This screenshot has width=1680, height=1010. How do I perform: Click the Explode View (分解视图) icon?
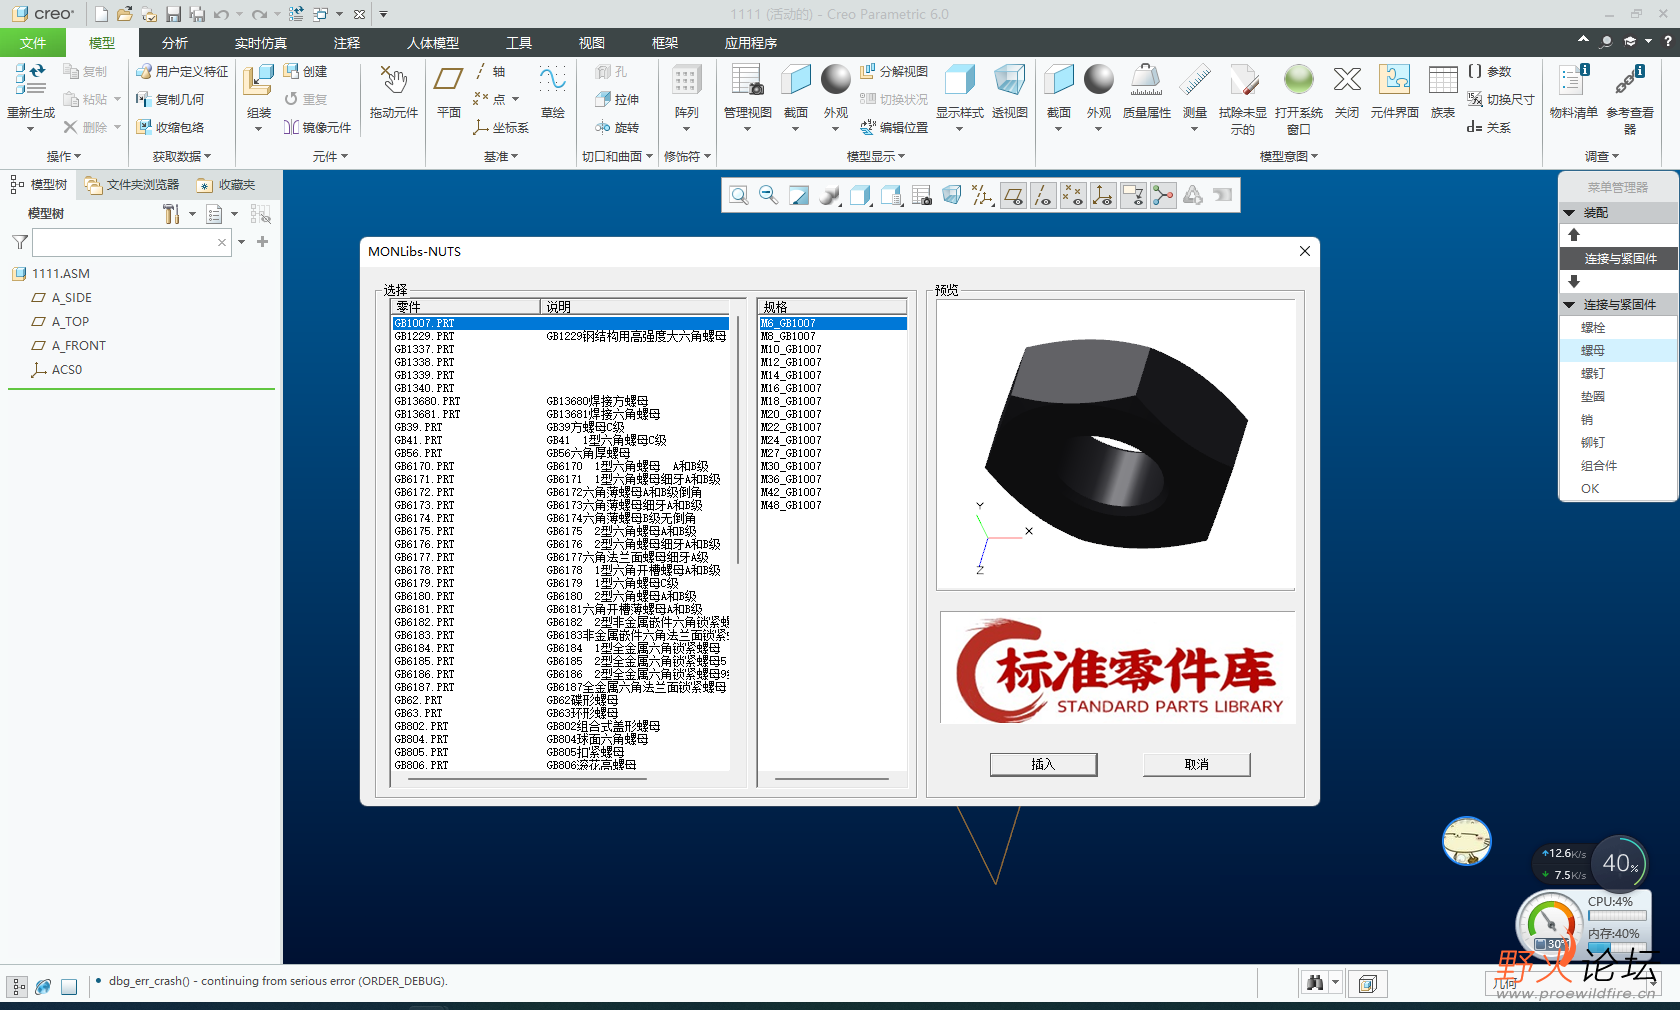click(894, 71)
